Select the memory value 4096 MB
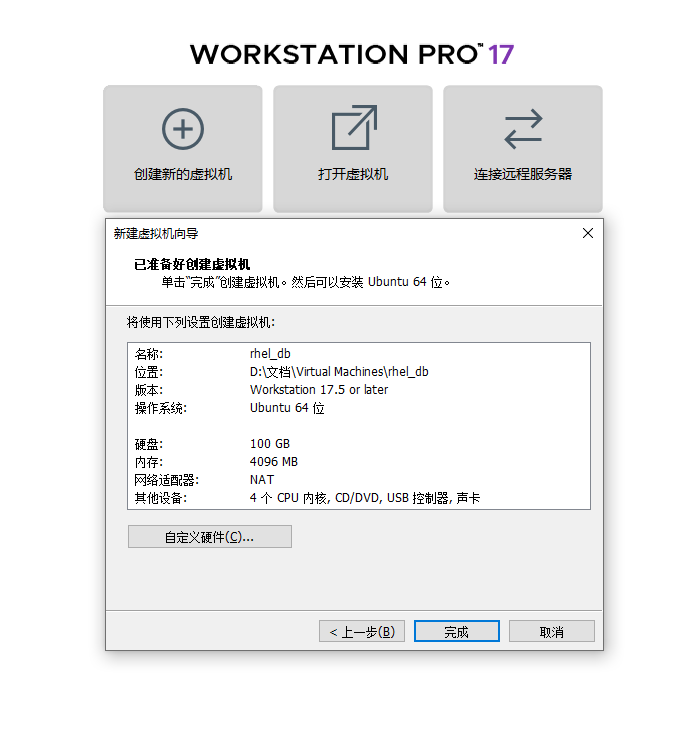Screen dimensions: 695x754 coord(274,462)
